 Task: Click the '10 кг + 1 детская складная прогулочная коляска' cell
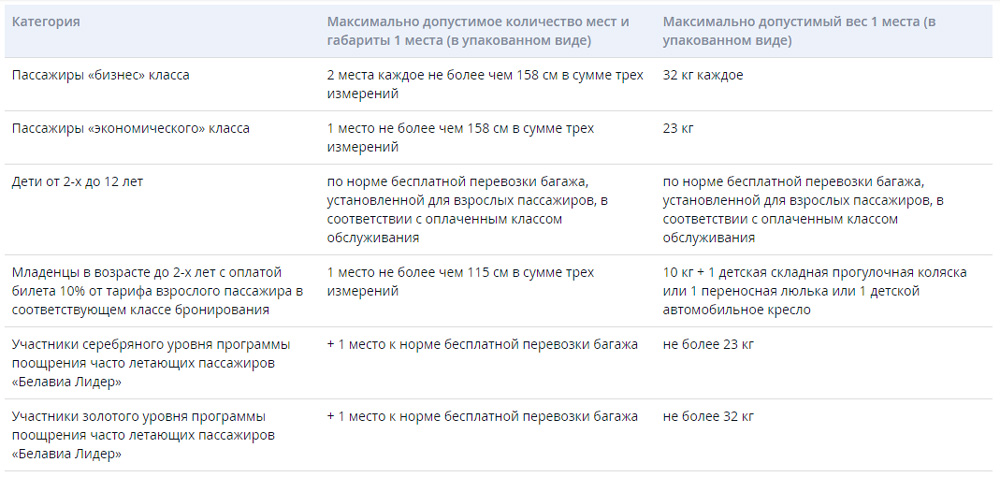[815, 291]
